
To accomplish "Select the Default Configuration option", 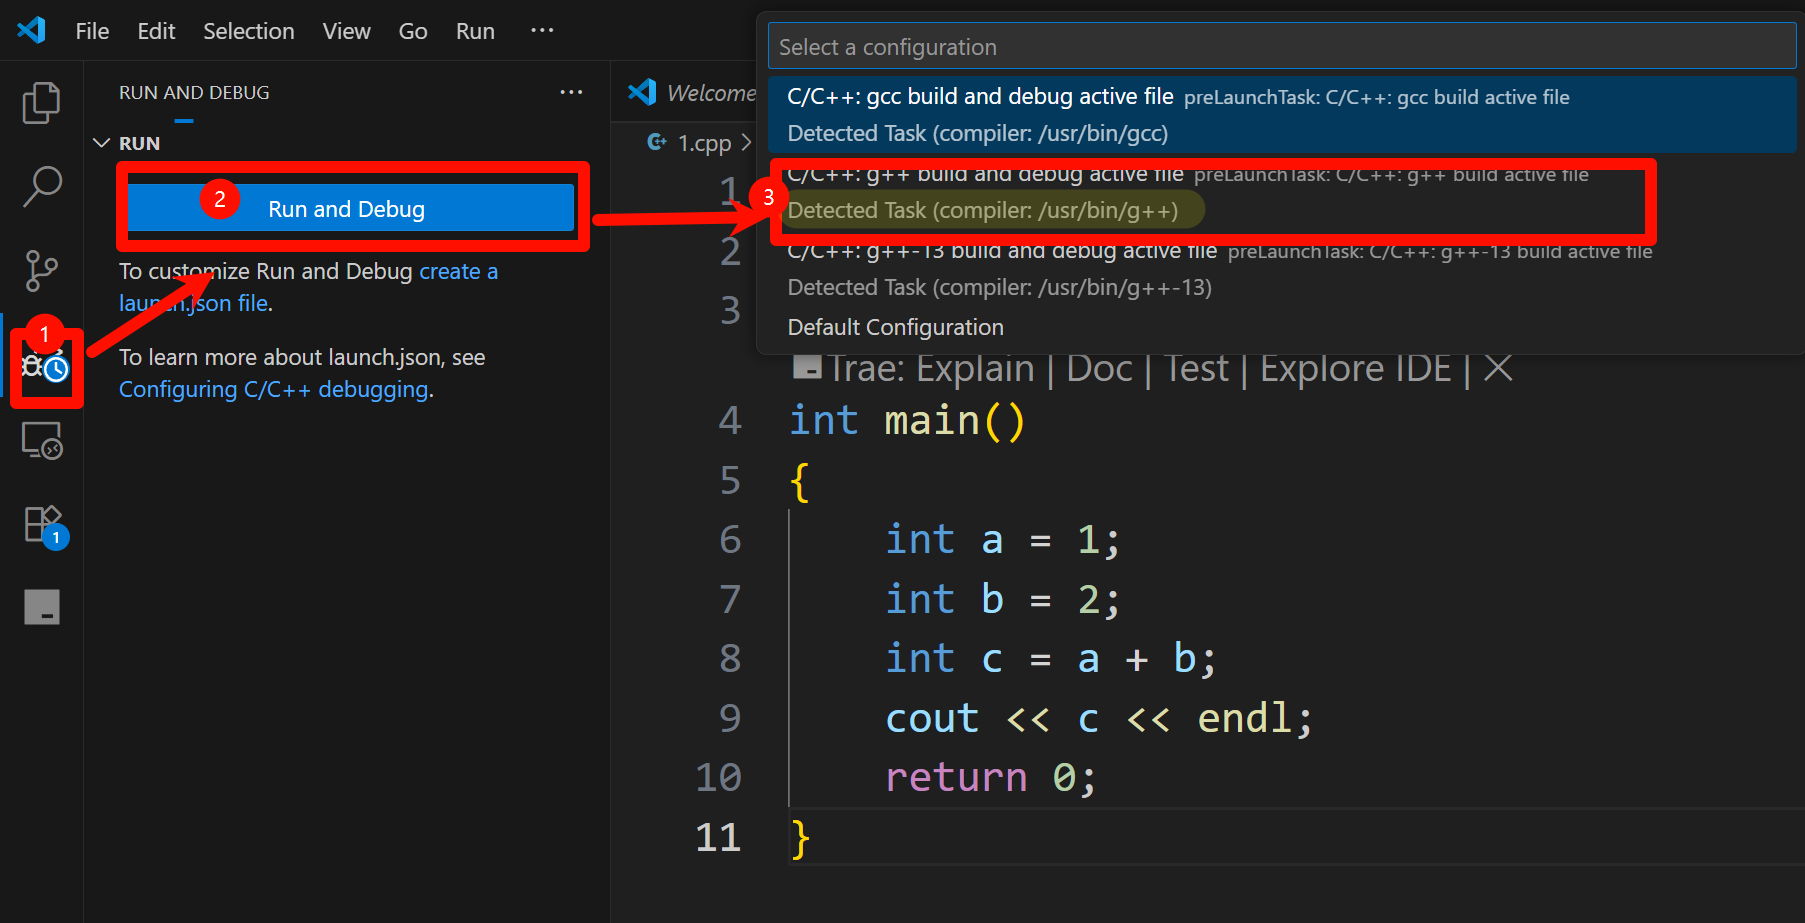I will [x=895, y=327].
